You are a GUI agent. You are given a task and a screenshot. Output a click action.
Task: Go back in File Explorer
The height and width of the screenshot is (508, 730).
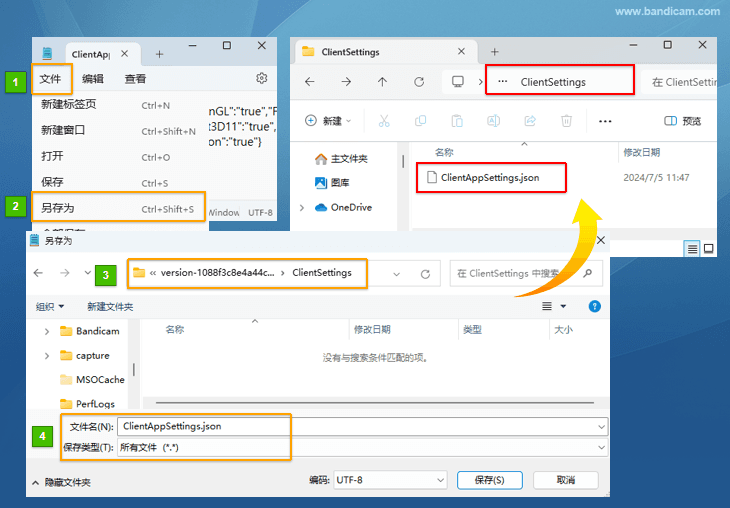(310, 82)
